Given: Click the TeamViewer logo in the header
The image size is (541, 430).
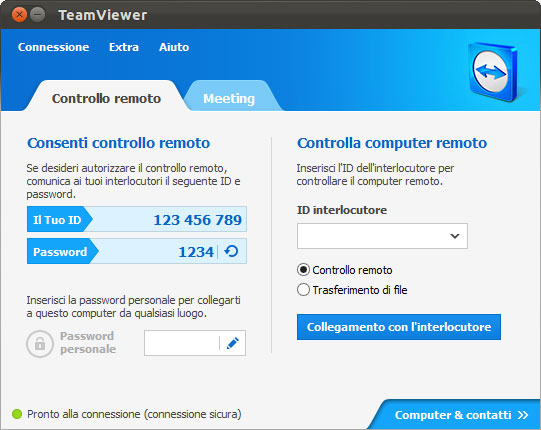Looking at the screenshot, I should coord(494,72).
